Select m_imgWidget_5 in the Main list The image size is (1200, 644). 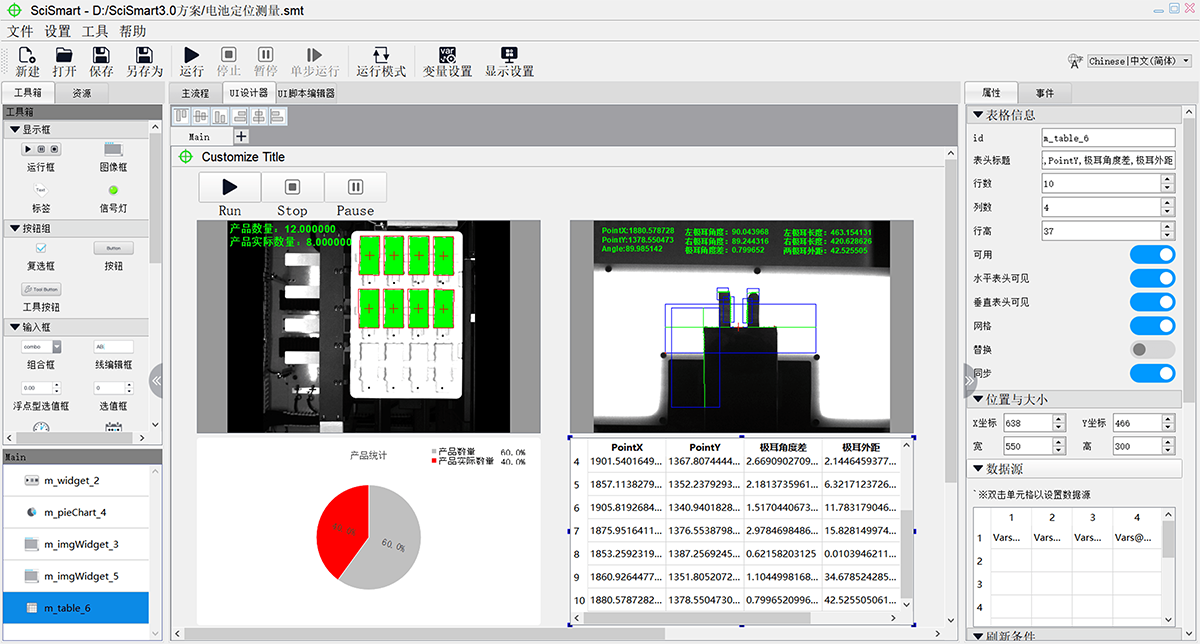click(76, 576)
